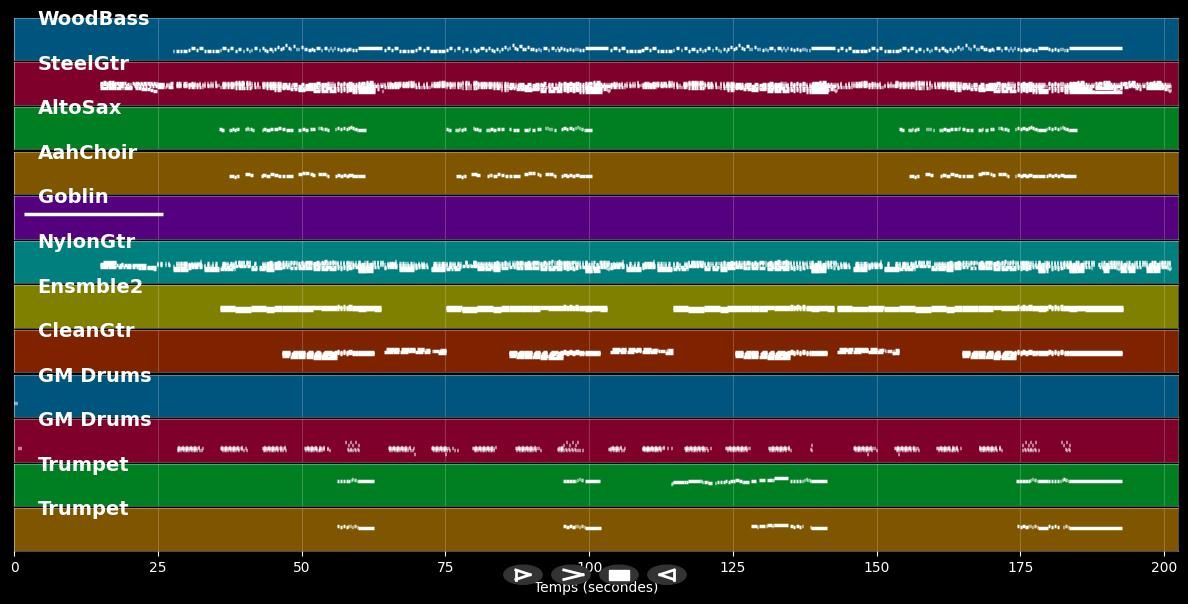Screen dimensions: 1188x604
Task: Click the 50 seconds timeline tick
Action: tap(301, 567)
